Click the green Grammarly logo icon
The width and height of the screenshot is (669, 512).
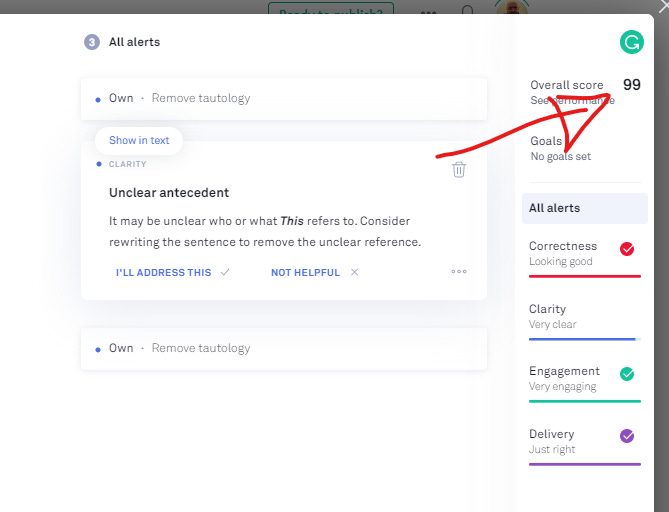[631, 42]
